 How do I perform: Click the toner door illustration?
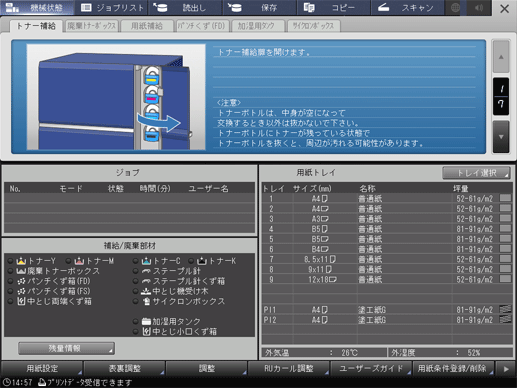coord(116,97)
